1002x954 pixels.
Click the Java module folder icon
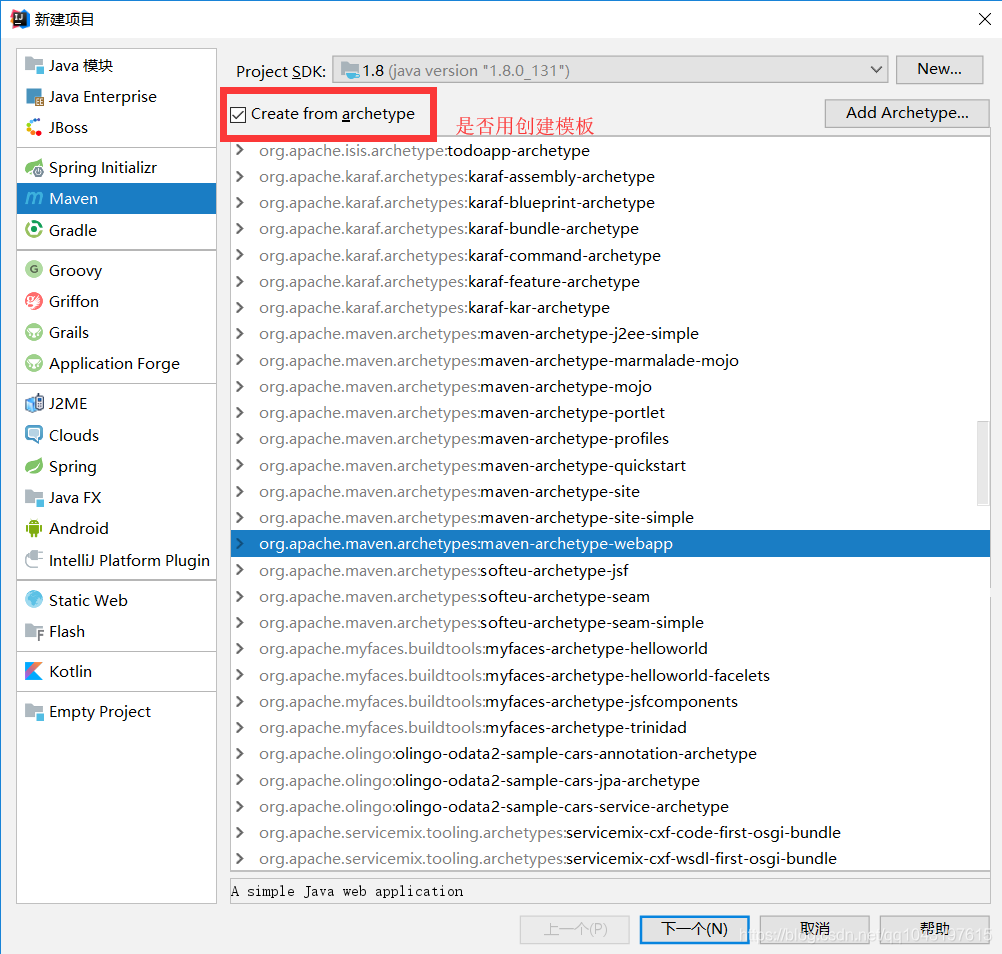pos(34,65)
